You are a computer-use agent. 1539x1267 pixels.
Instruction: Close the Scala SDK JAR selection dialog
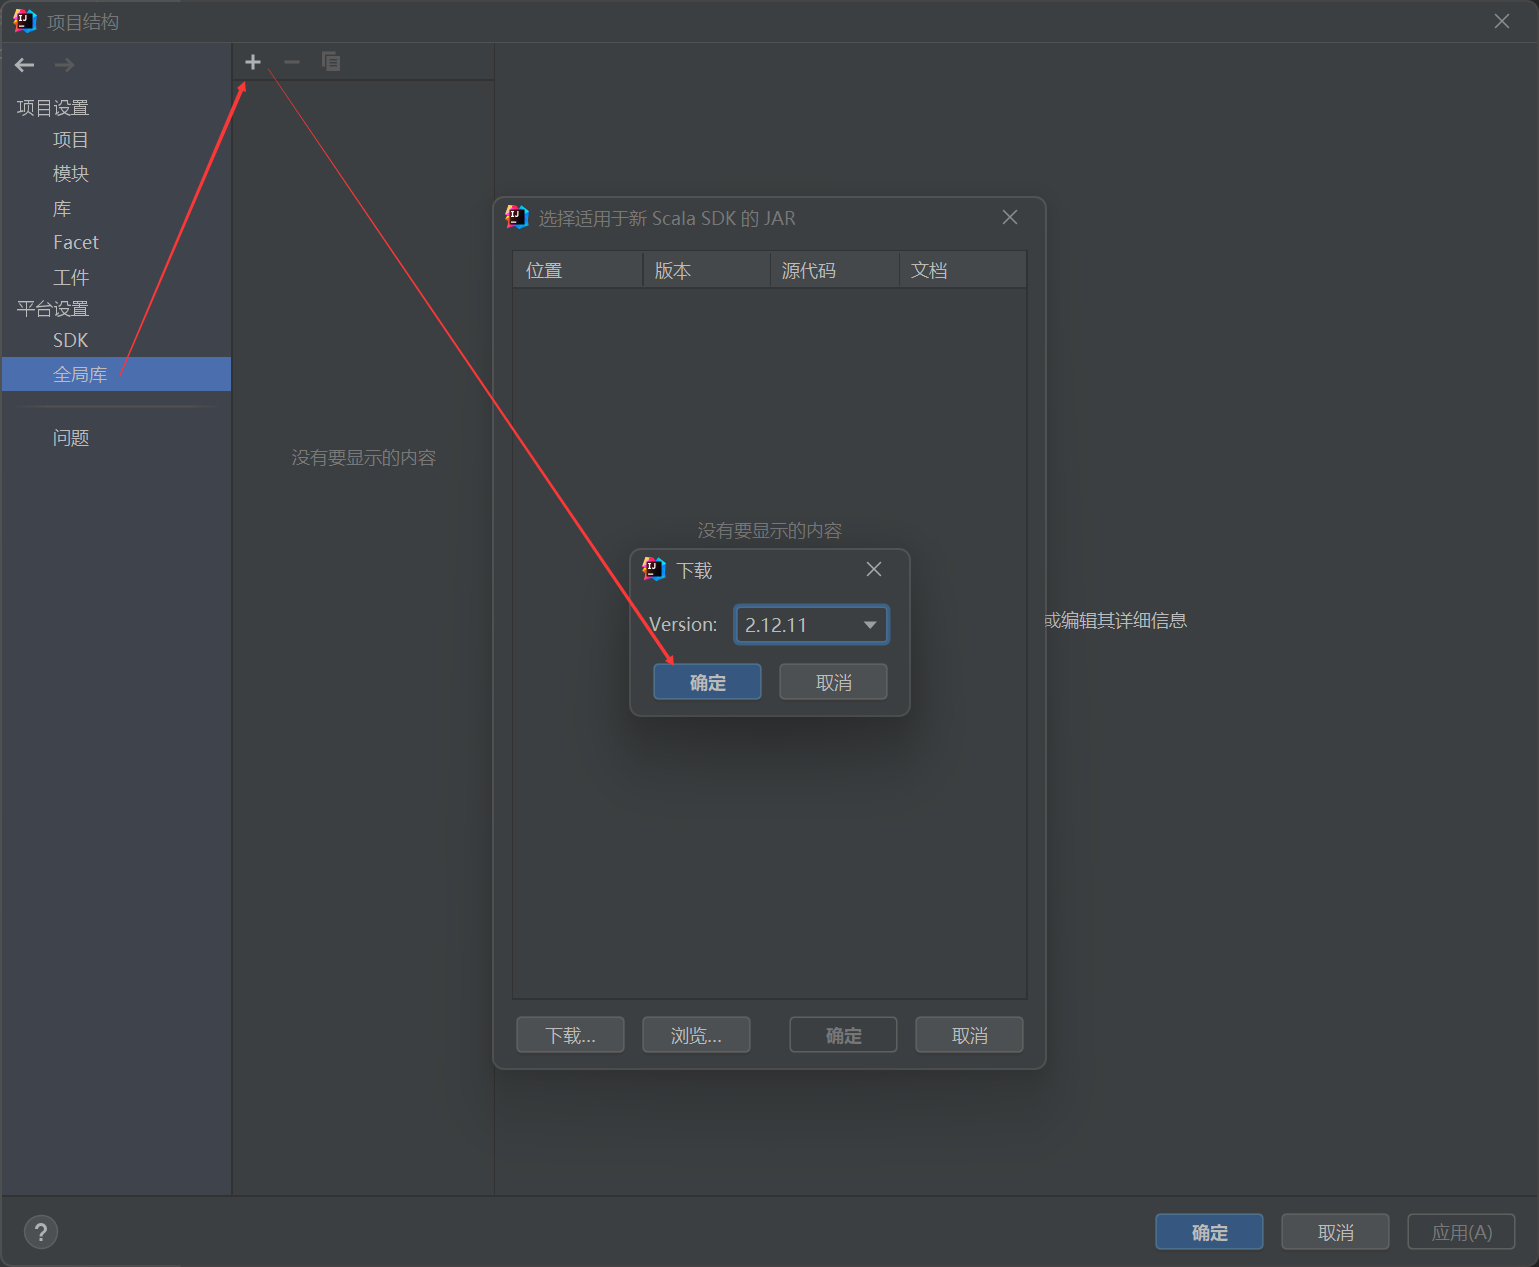pyautogui.click(x=1010, y=217)
